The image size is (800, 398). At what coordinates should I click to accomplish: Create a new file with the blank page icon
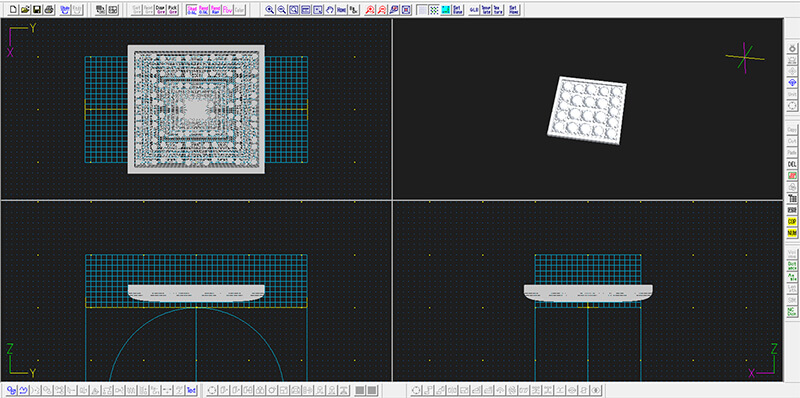click(13, 9)
